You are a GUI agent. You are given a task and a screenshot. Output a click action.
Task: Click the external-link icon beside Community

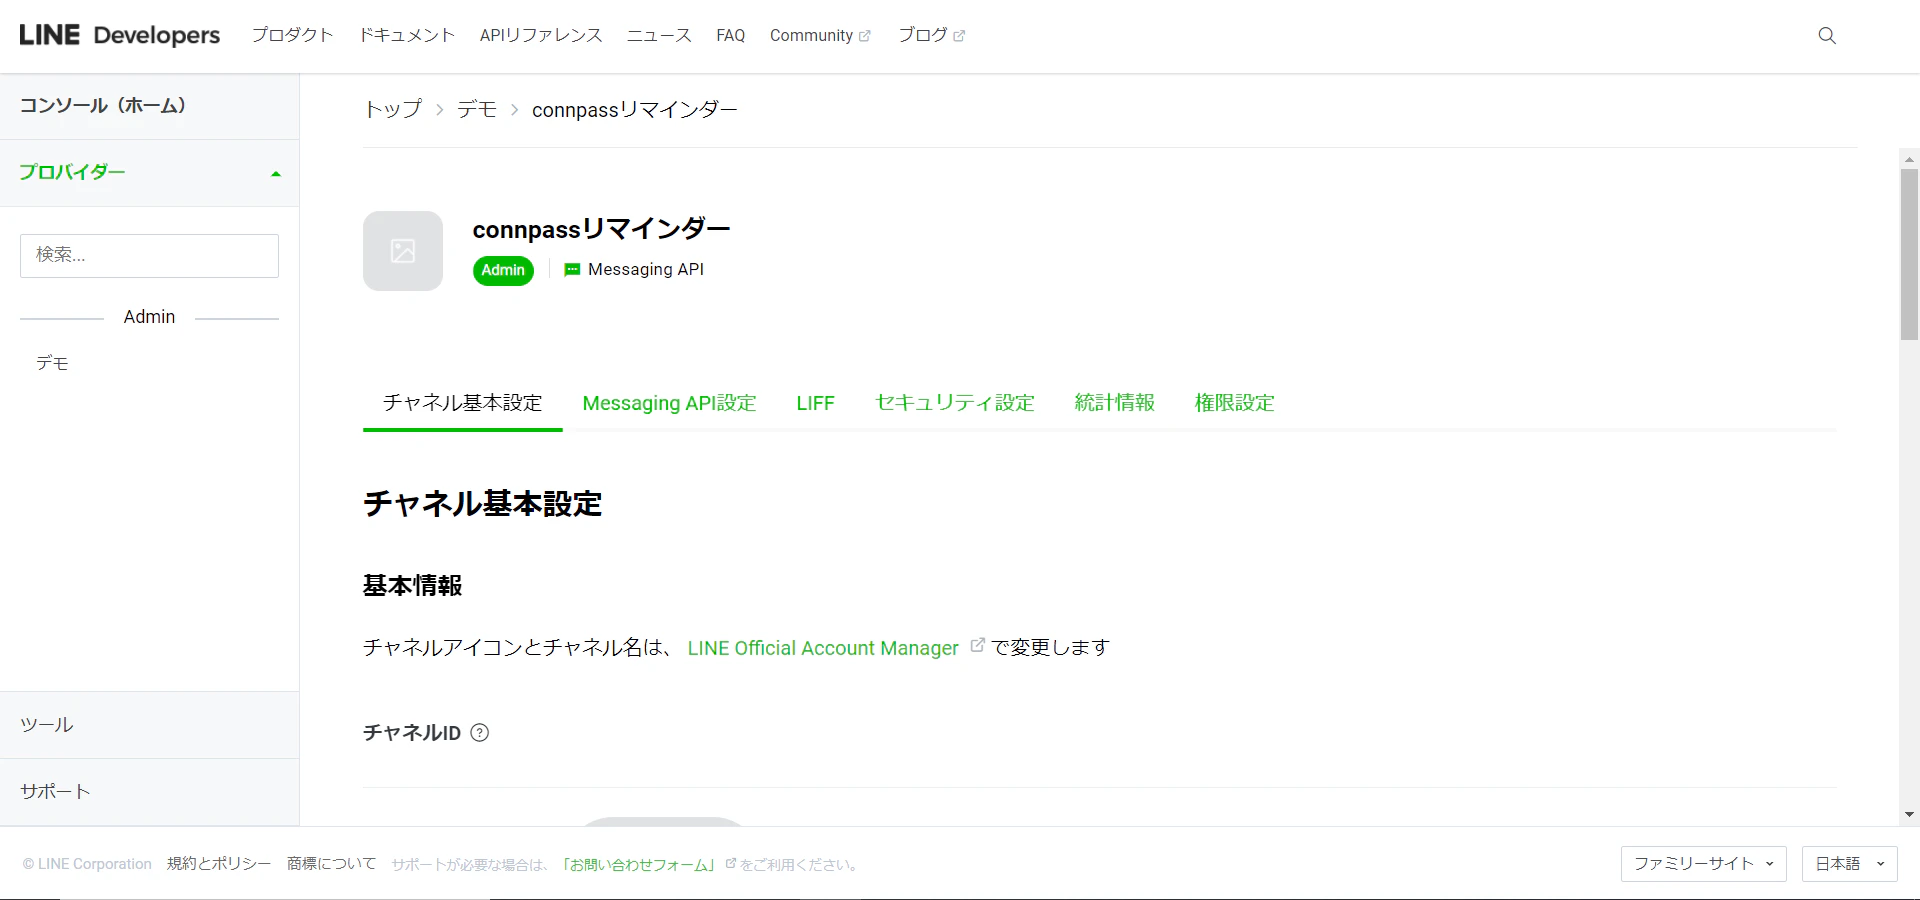[x=865, y=36]
